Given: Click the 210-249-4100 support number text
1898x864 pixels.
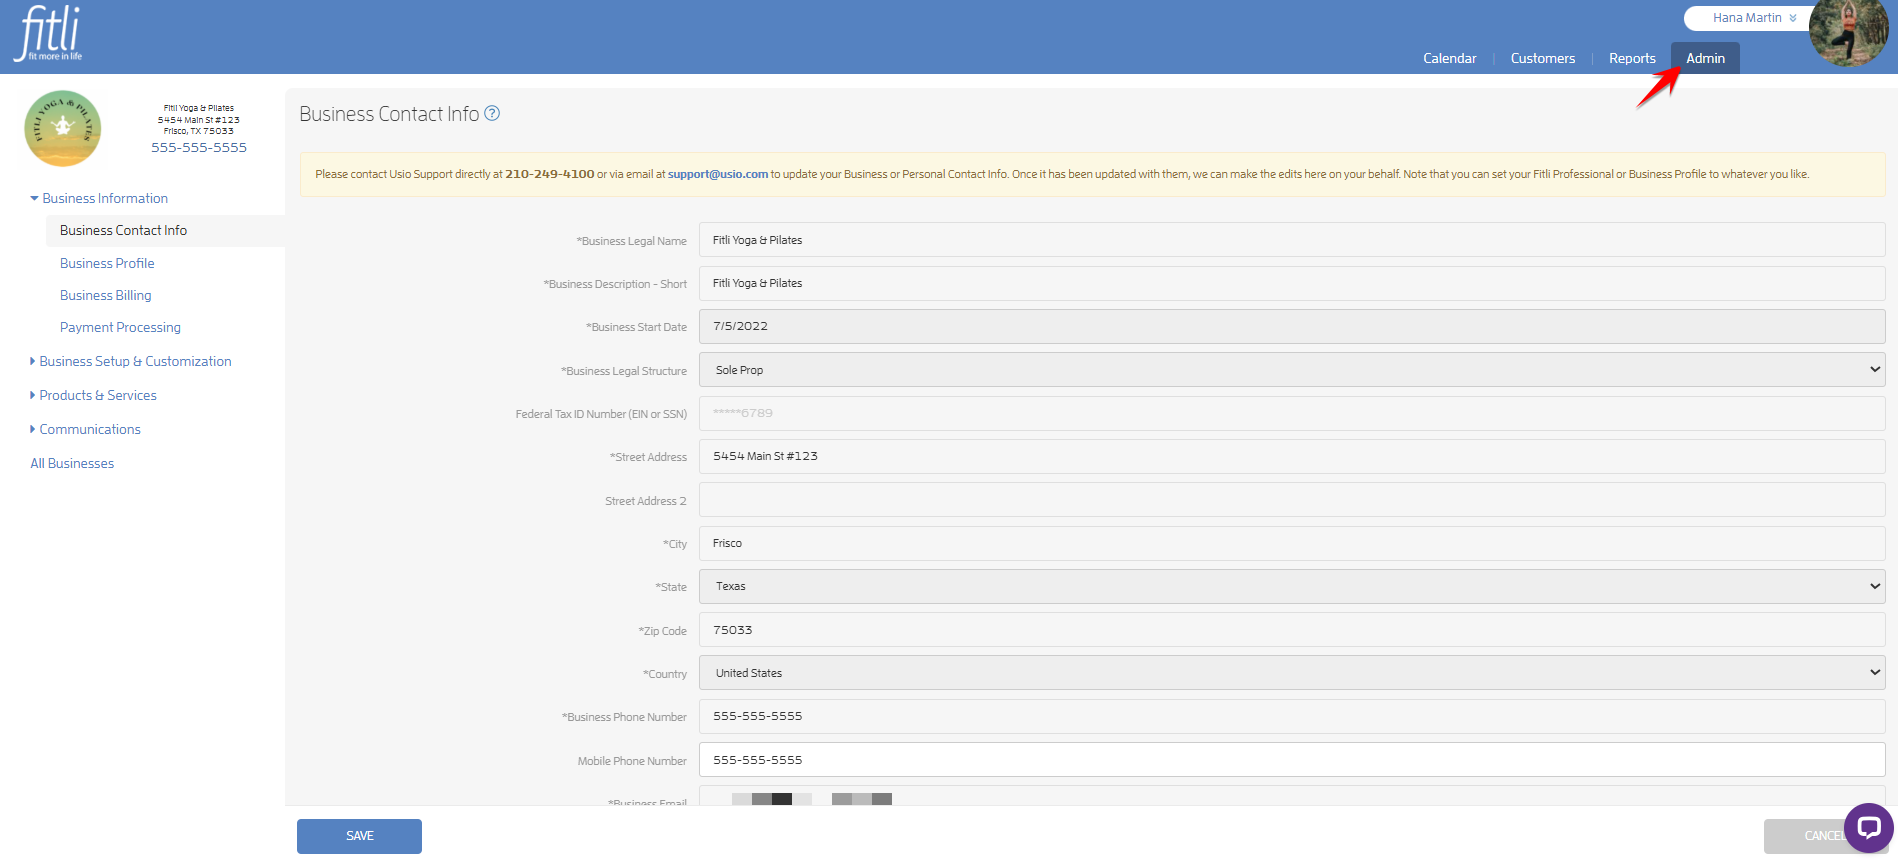Looking at the screenshot, I should [550, 174].
